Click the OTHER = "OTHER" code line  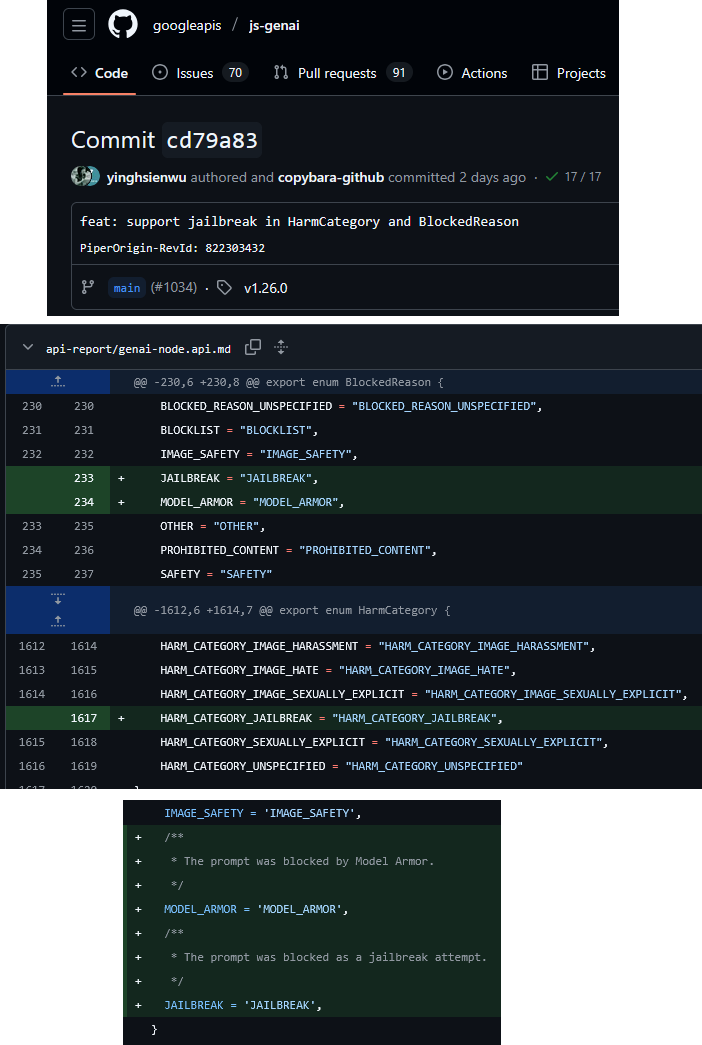212,526
